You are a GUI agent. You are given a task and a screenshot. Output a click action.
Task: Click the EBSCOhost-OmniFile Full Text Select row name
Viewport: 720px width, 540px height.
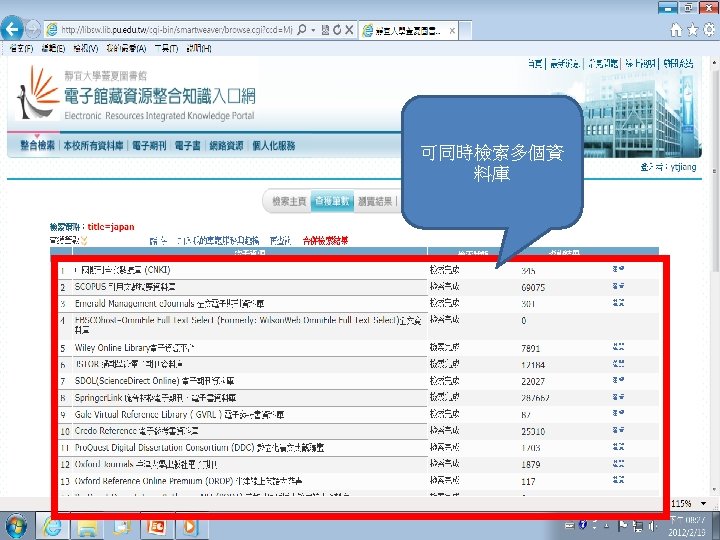pos(248,325)
